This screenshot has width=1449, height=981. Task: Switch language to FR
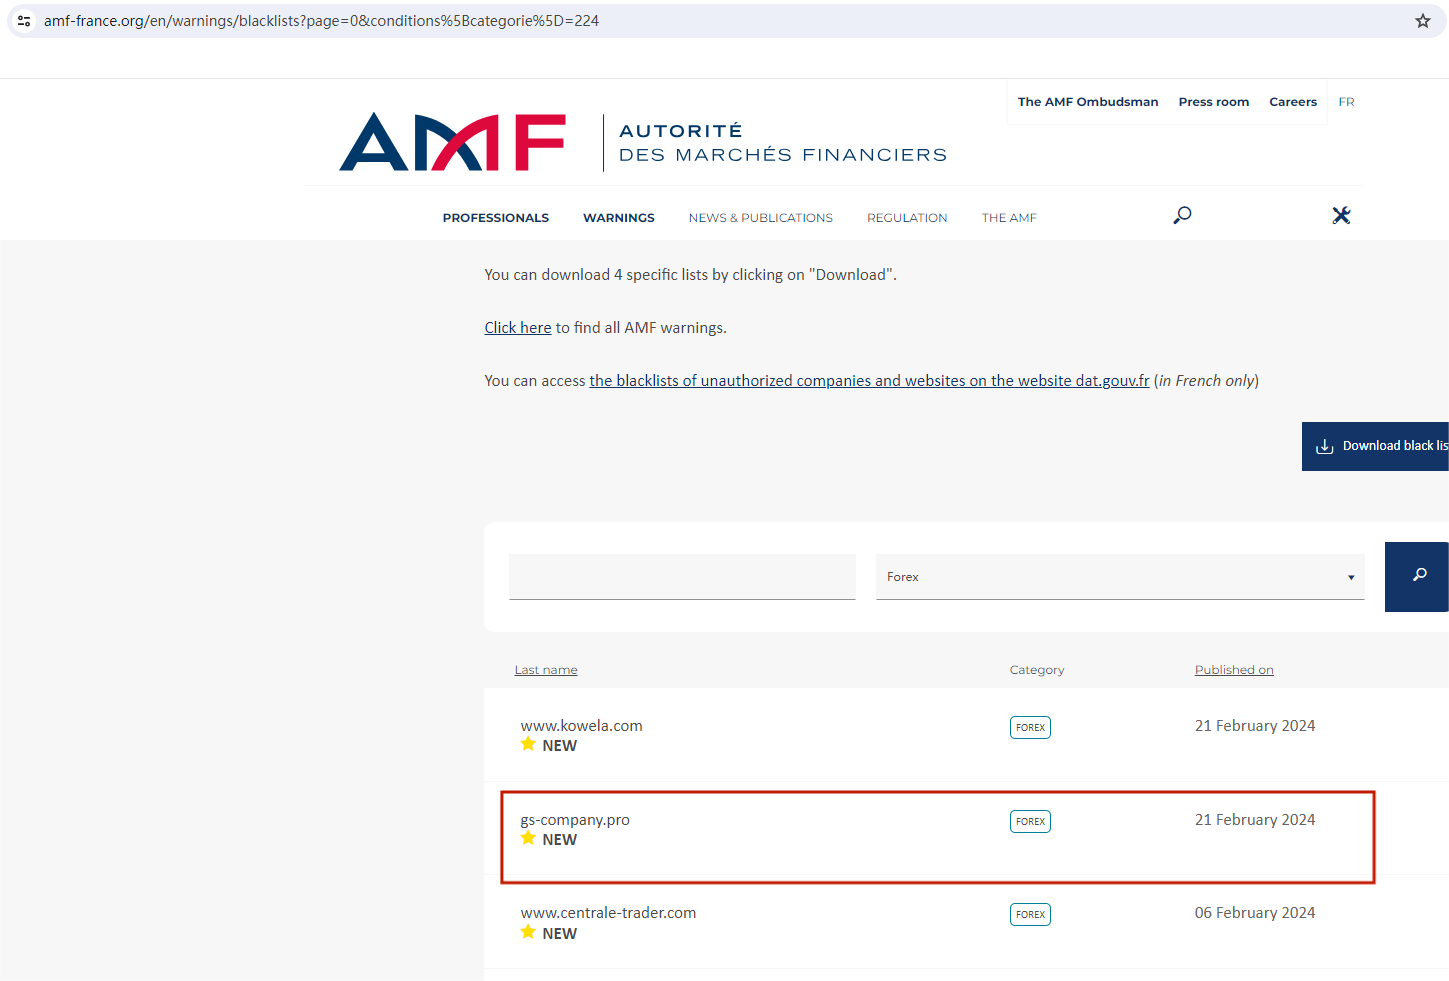(1347, 102)
